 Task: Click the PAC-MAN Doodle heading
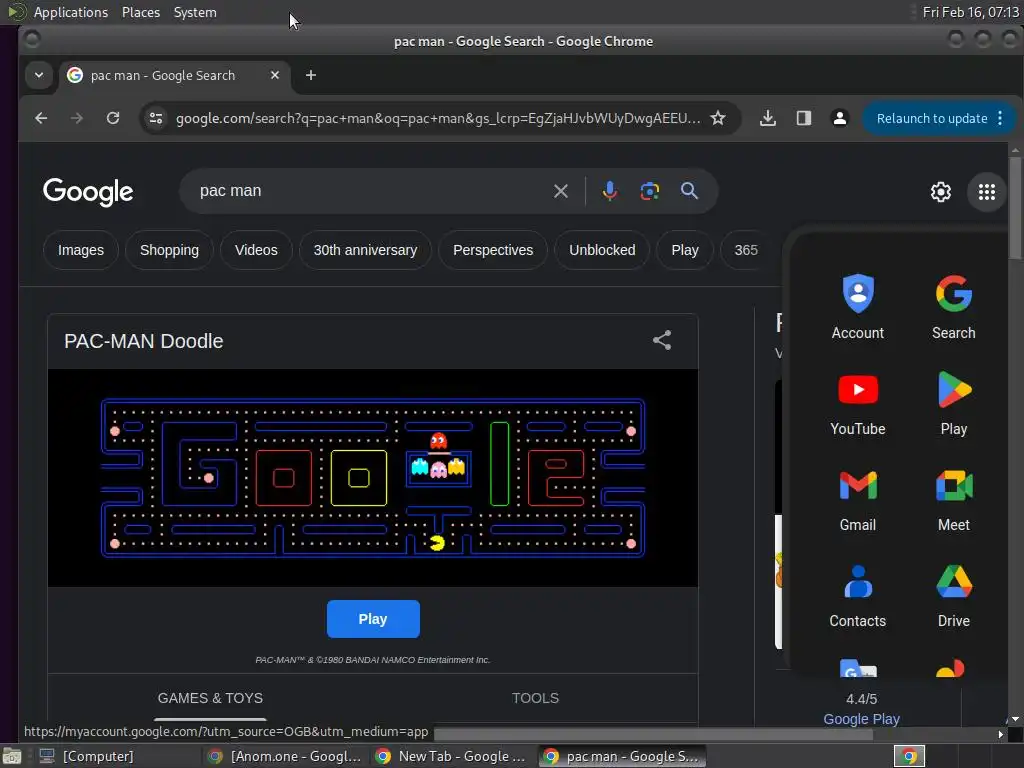144,341
